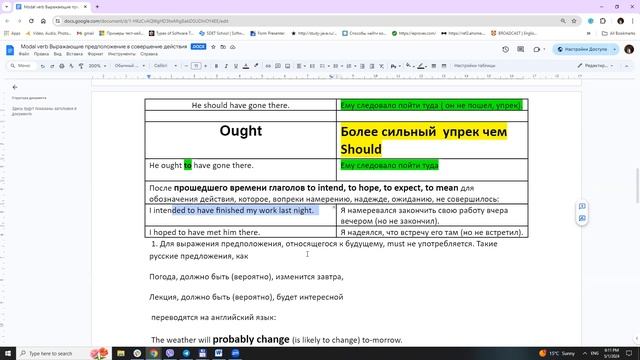Open the text color picker
The image size is (640, 360).
coord(246,66)
